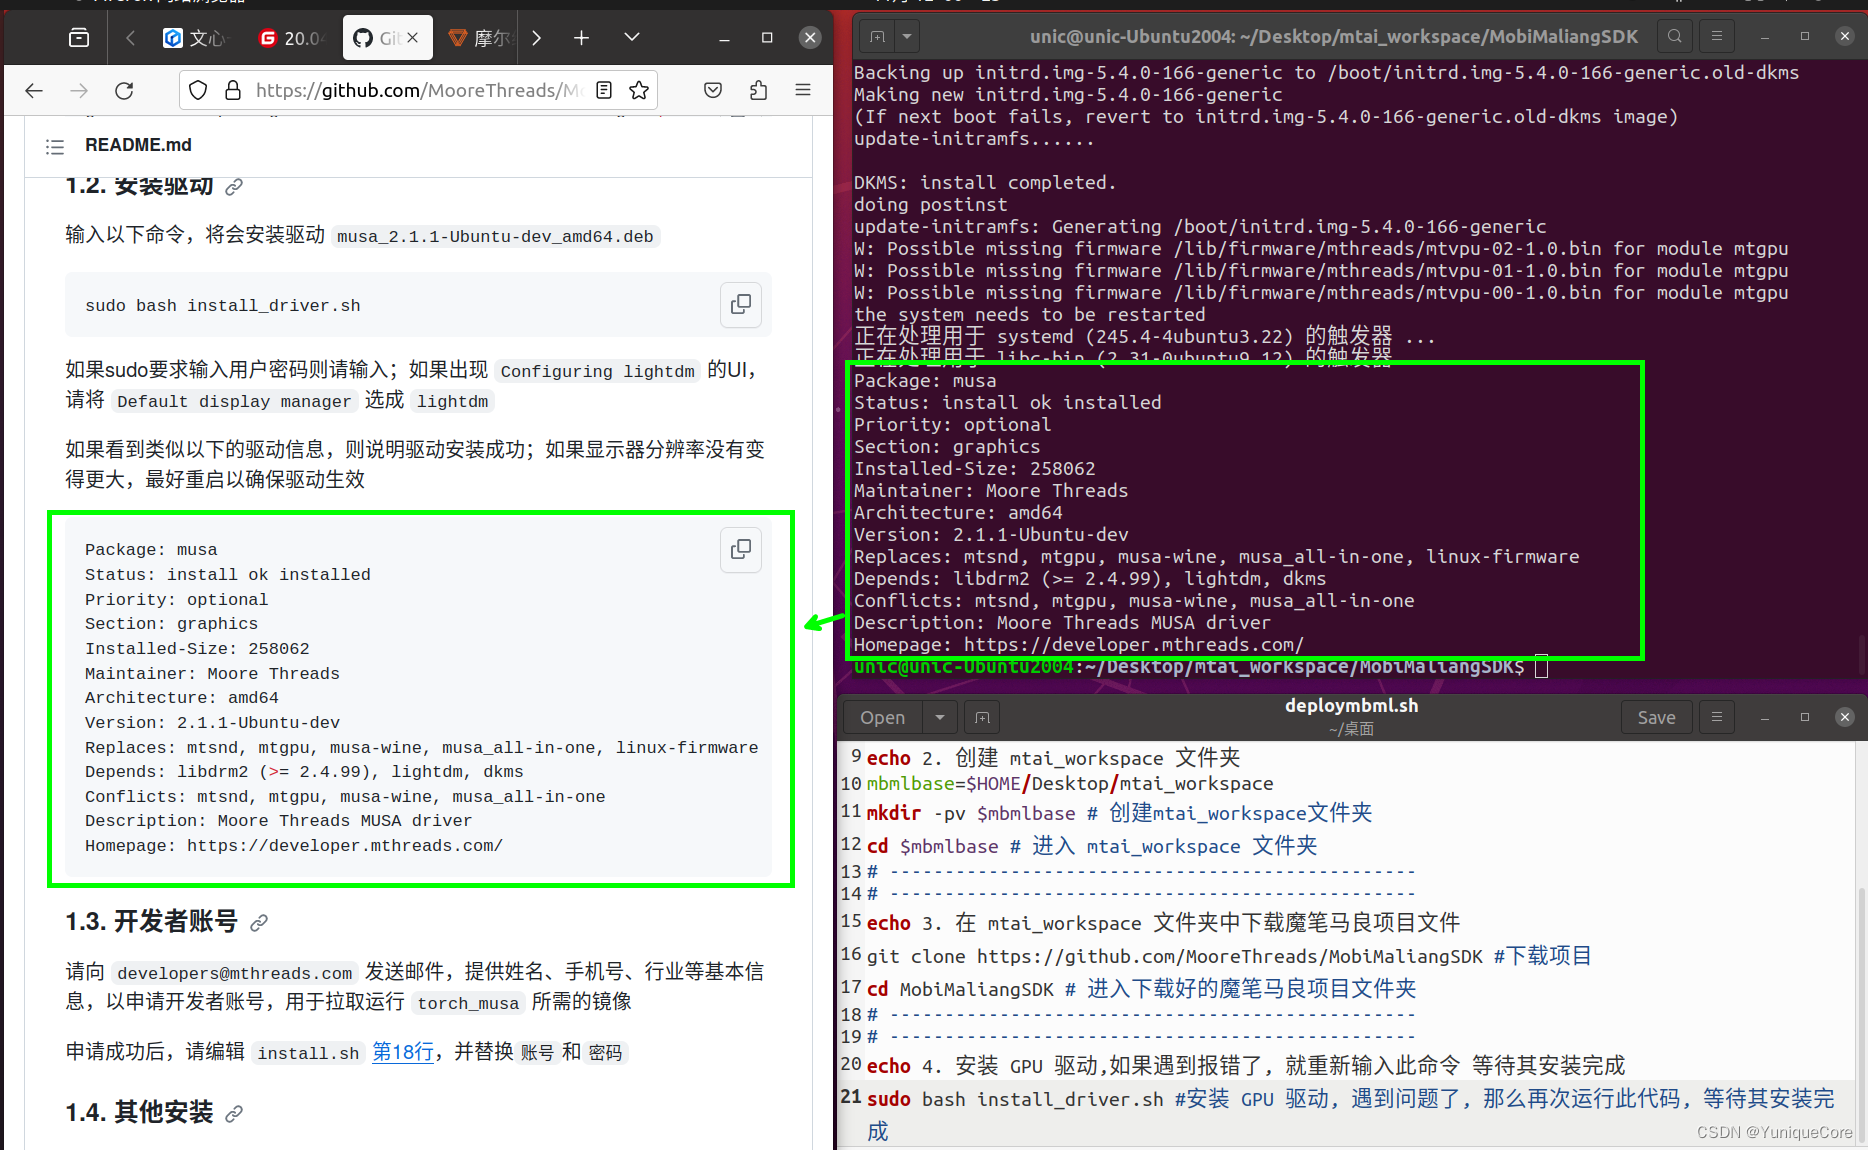Click README.md file title
The height and width of the screenshot is (1150, 1868).
138,146
